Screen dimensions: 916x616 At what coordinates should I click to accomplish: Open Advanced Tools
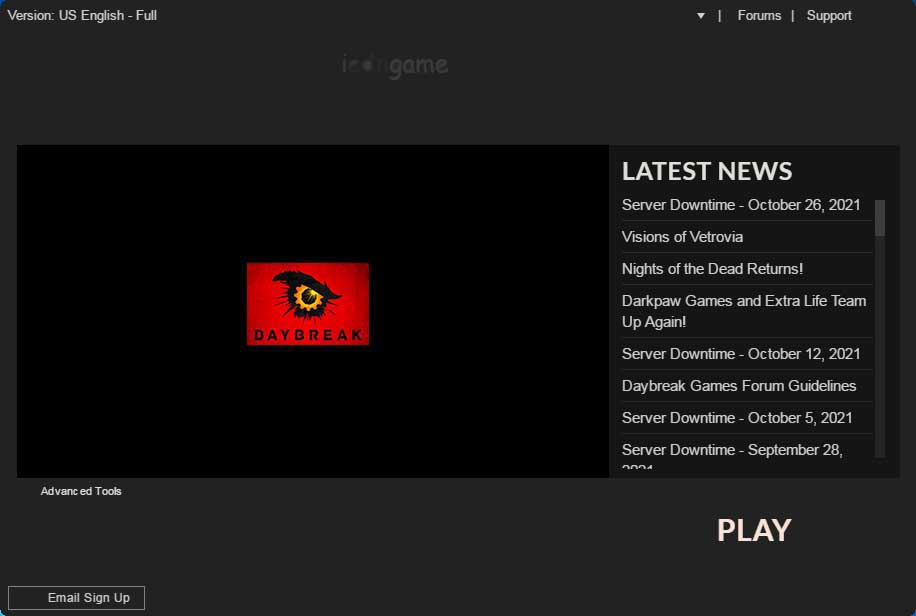81,492
